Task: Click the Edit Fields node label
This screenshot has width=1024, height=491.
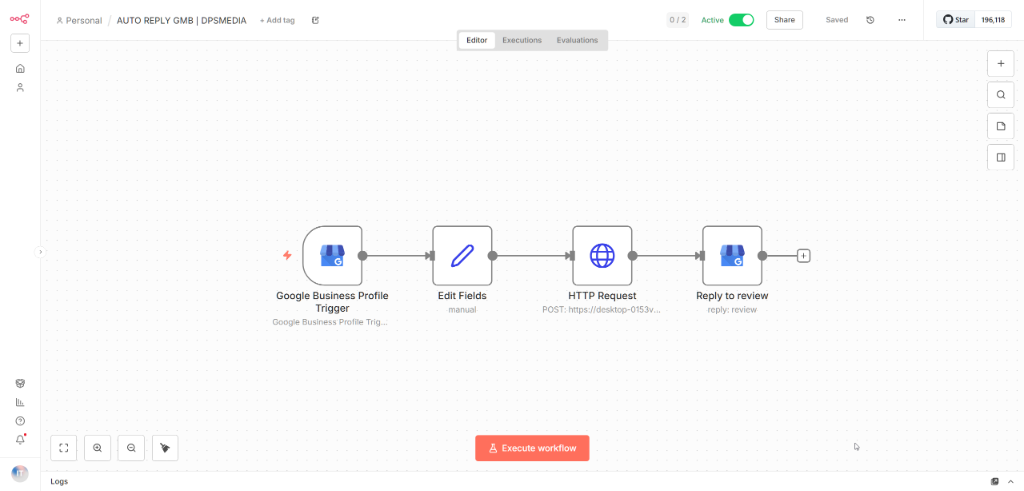Action: coord(462,296)
